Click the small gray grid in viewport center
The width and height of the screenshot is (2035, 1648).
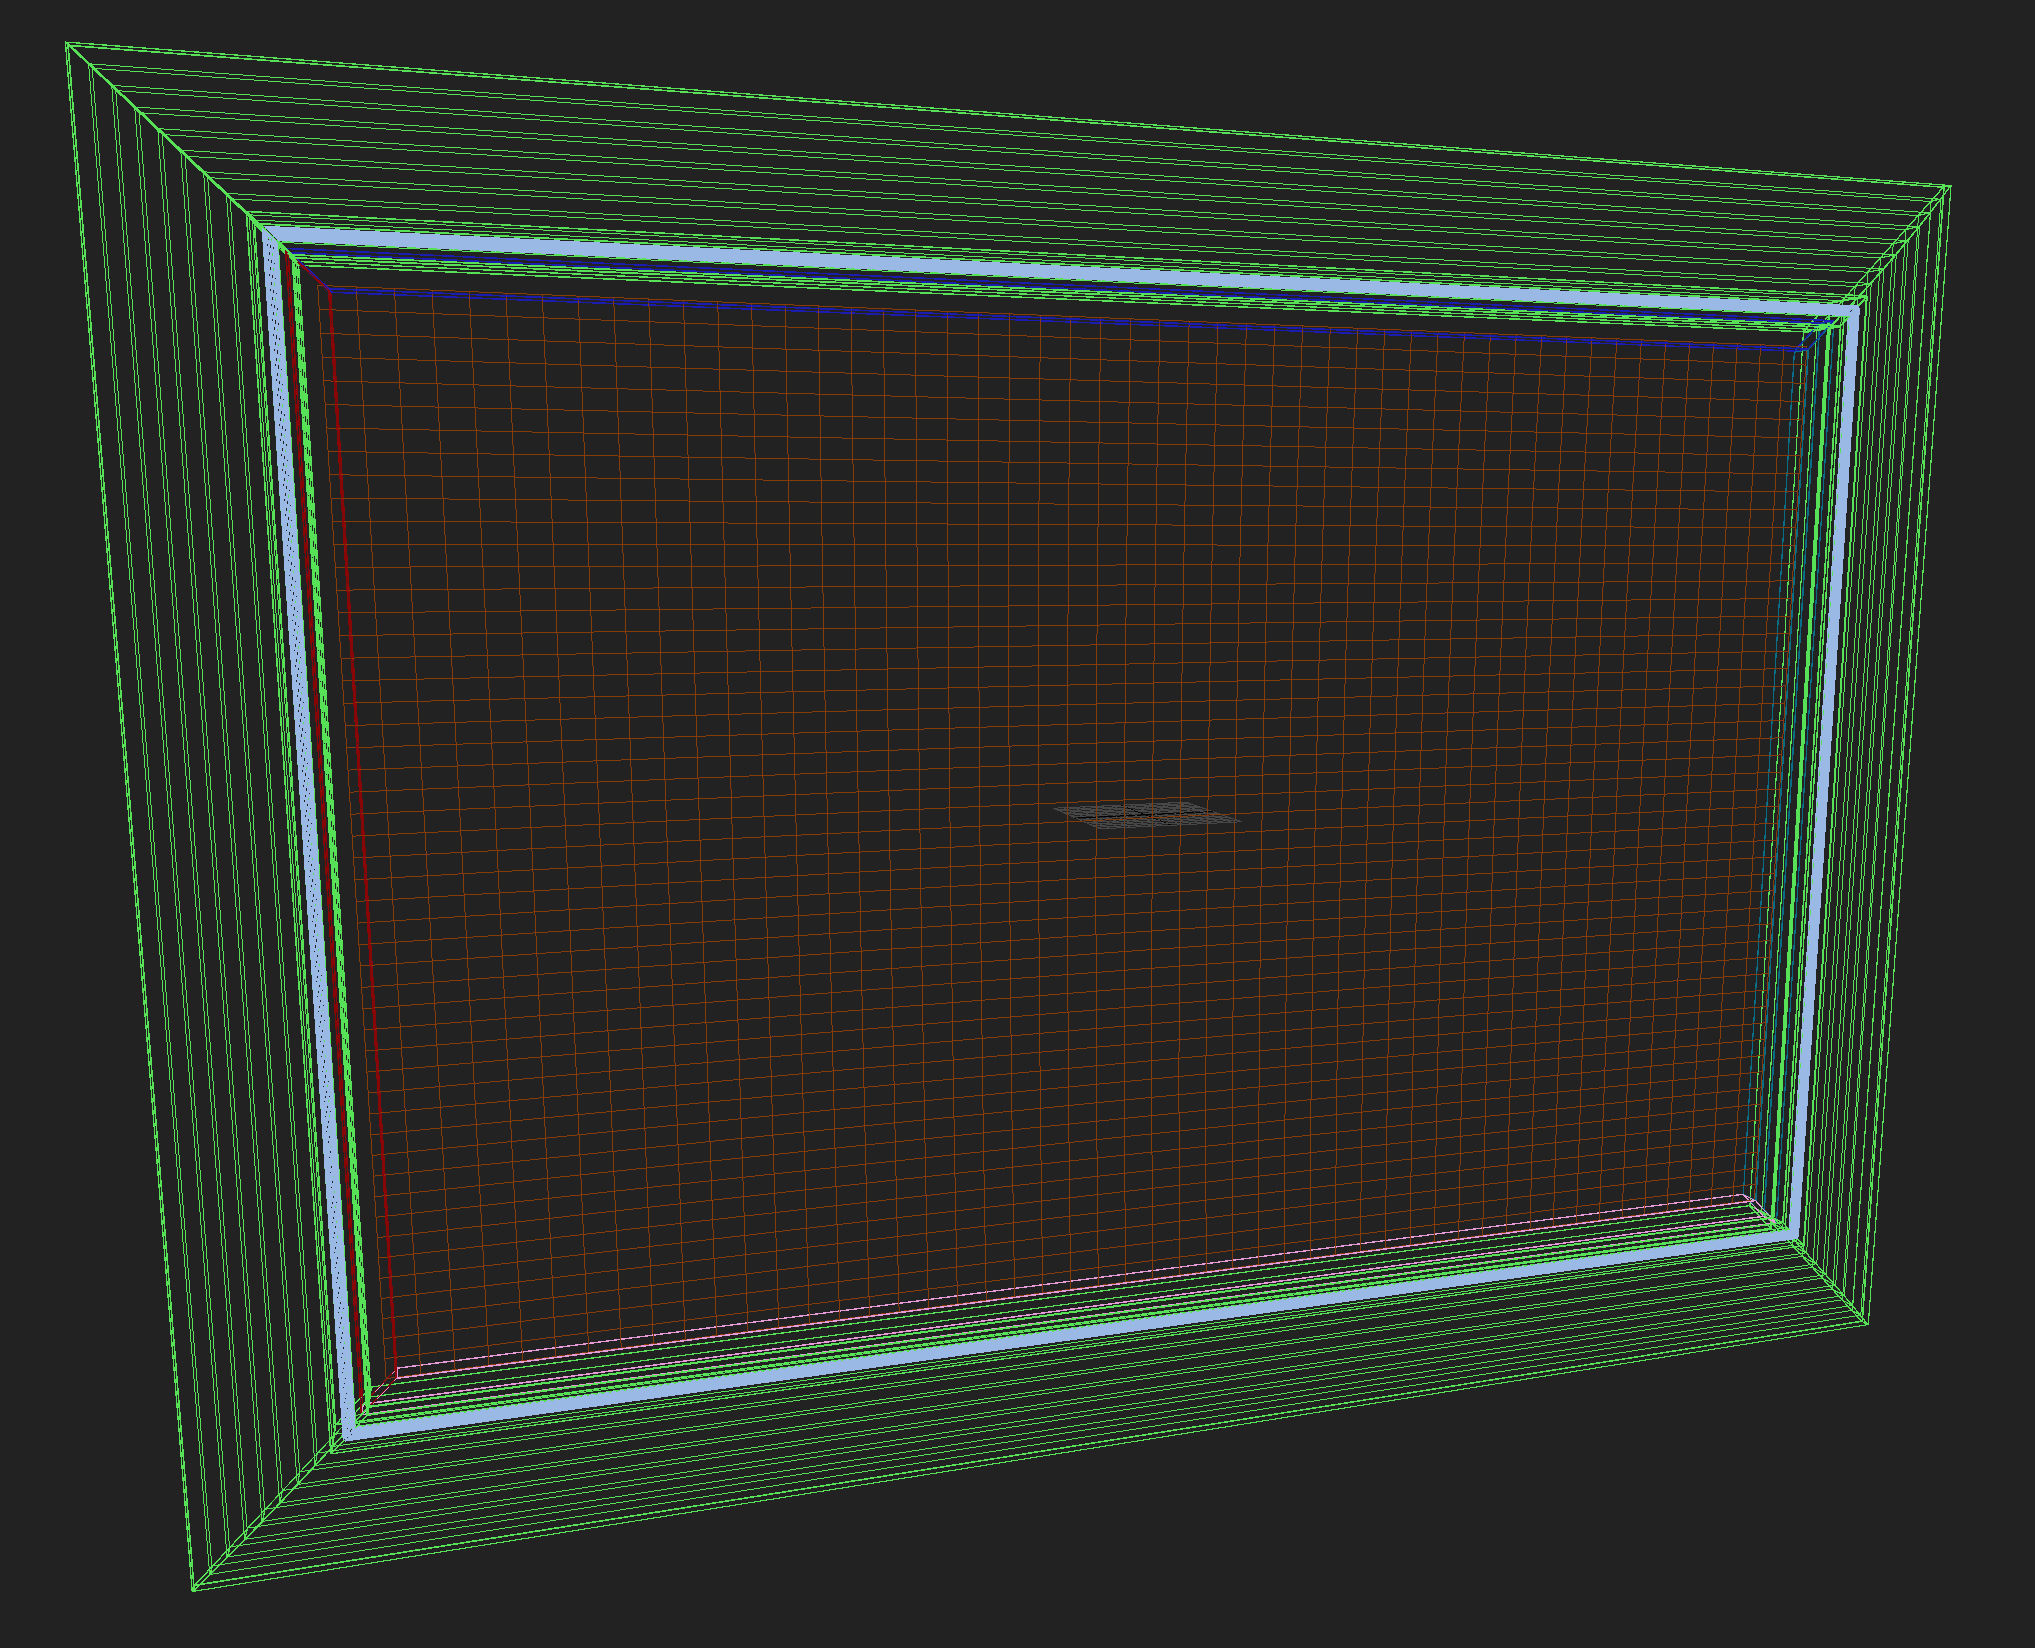(x=1146, y=815)
